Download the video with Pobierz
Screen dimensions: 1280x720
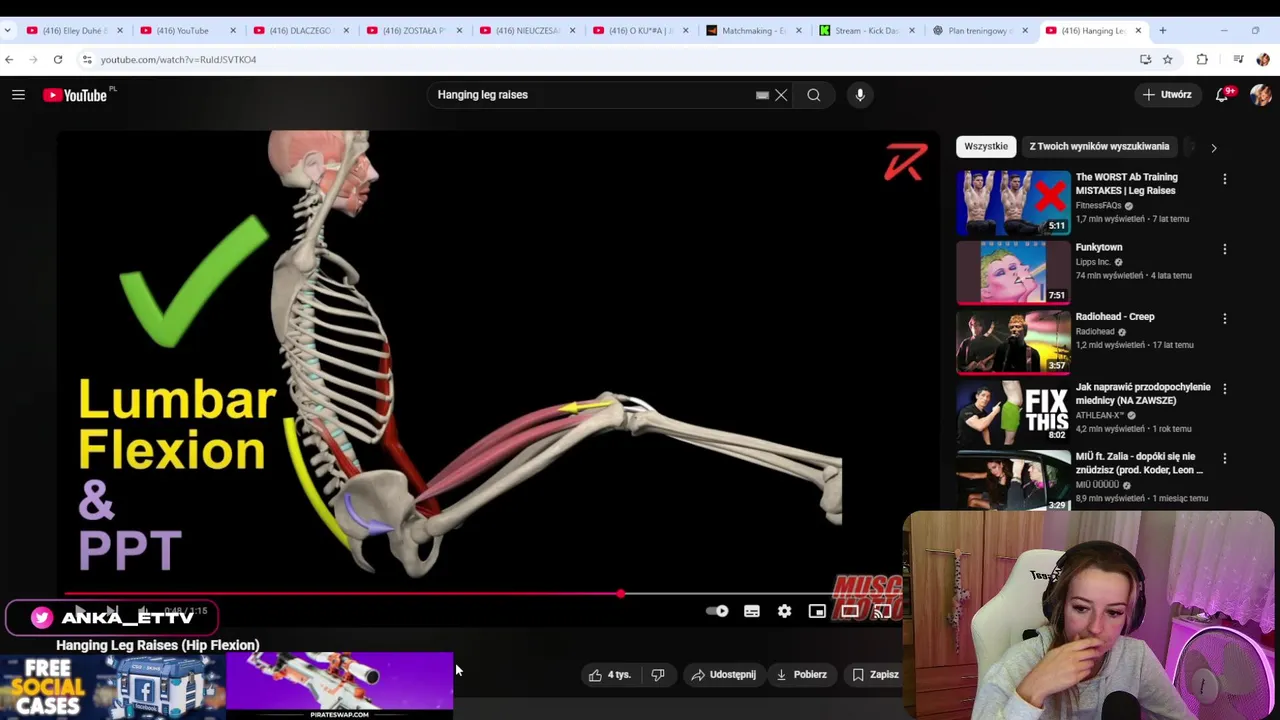coord(802,675)
